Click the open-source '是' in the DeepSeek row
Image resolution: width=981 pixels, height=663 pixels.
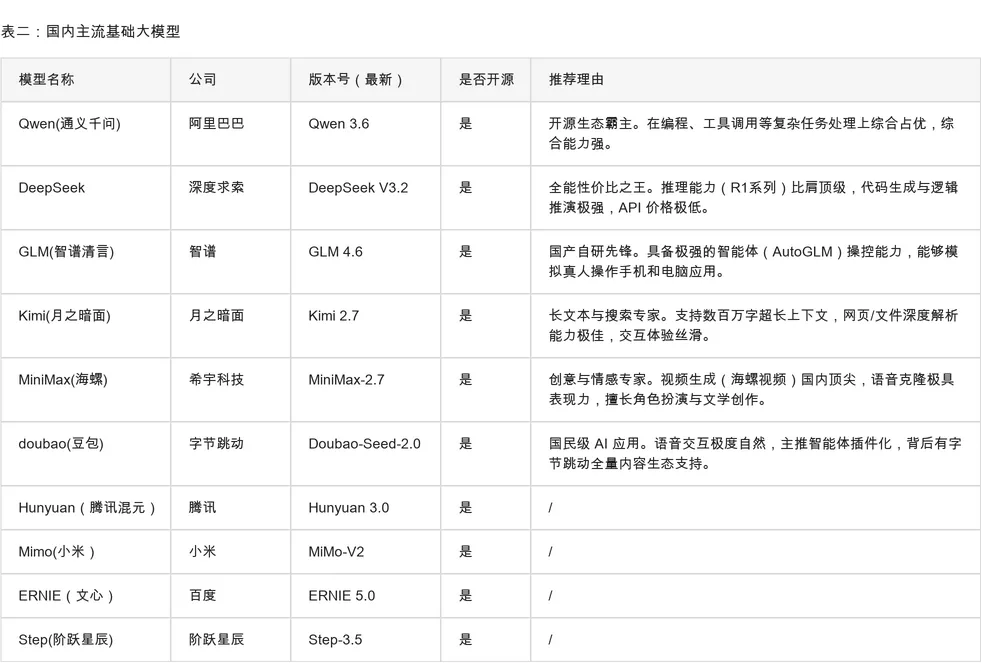pos(465,187)
